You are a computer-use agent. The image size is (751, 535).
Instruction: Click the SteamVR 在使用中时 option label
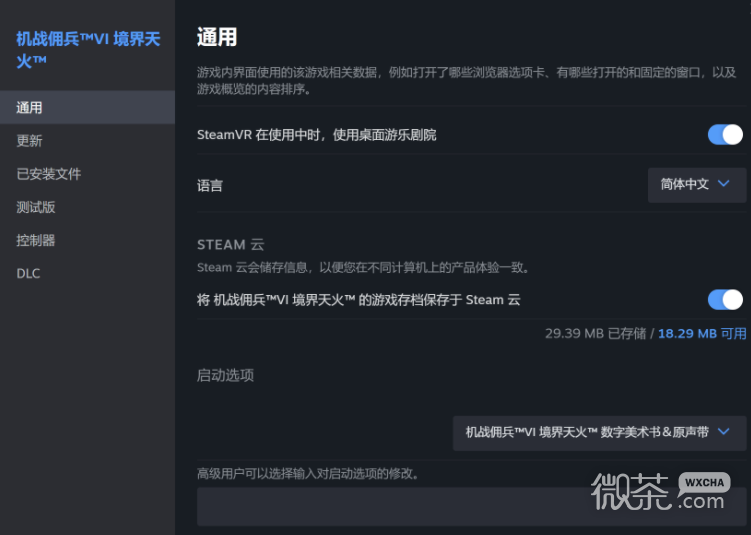pyautogui.click(x=317, y=135)
